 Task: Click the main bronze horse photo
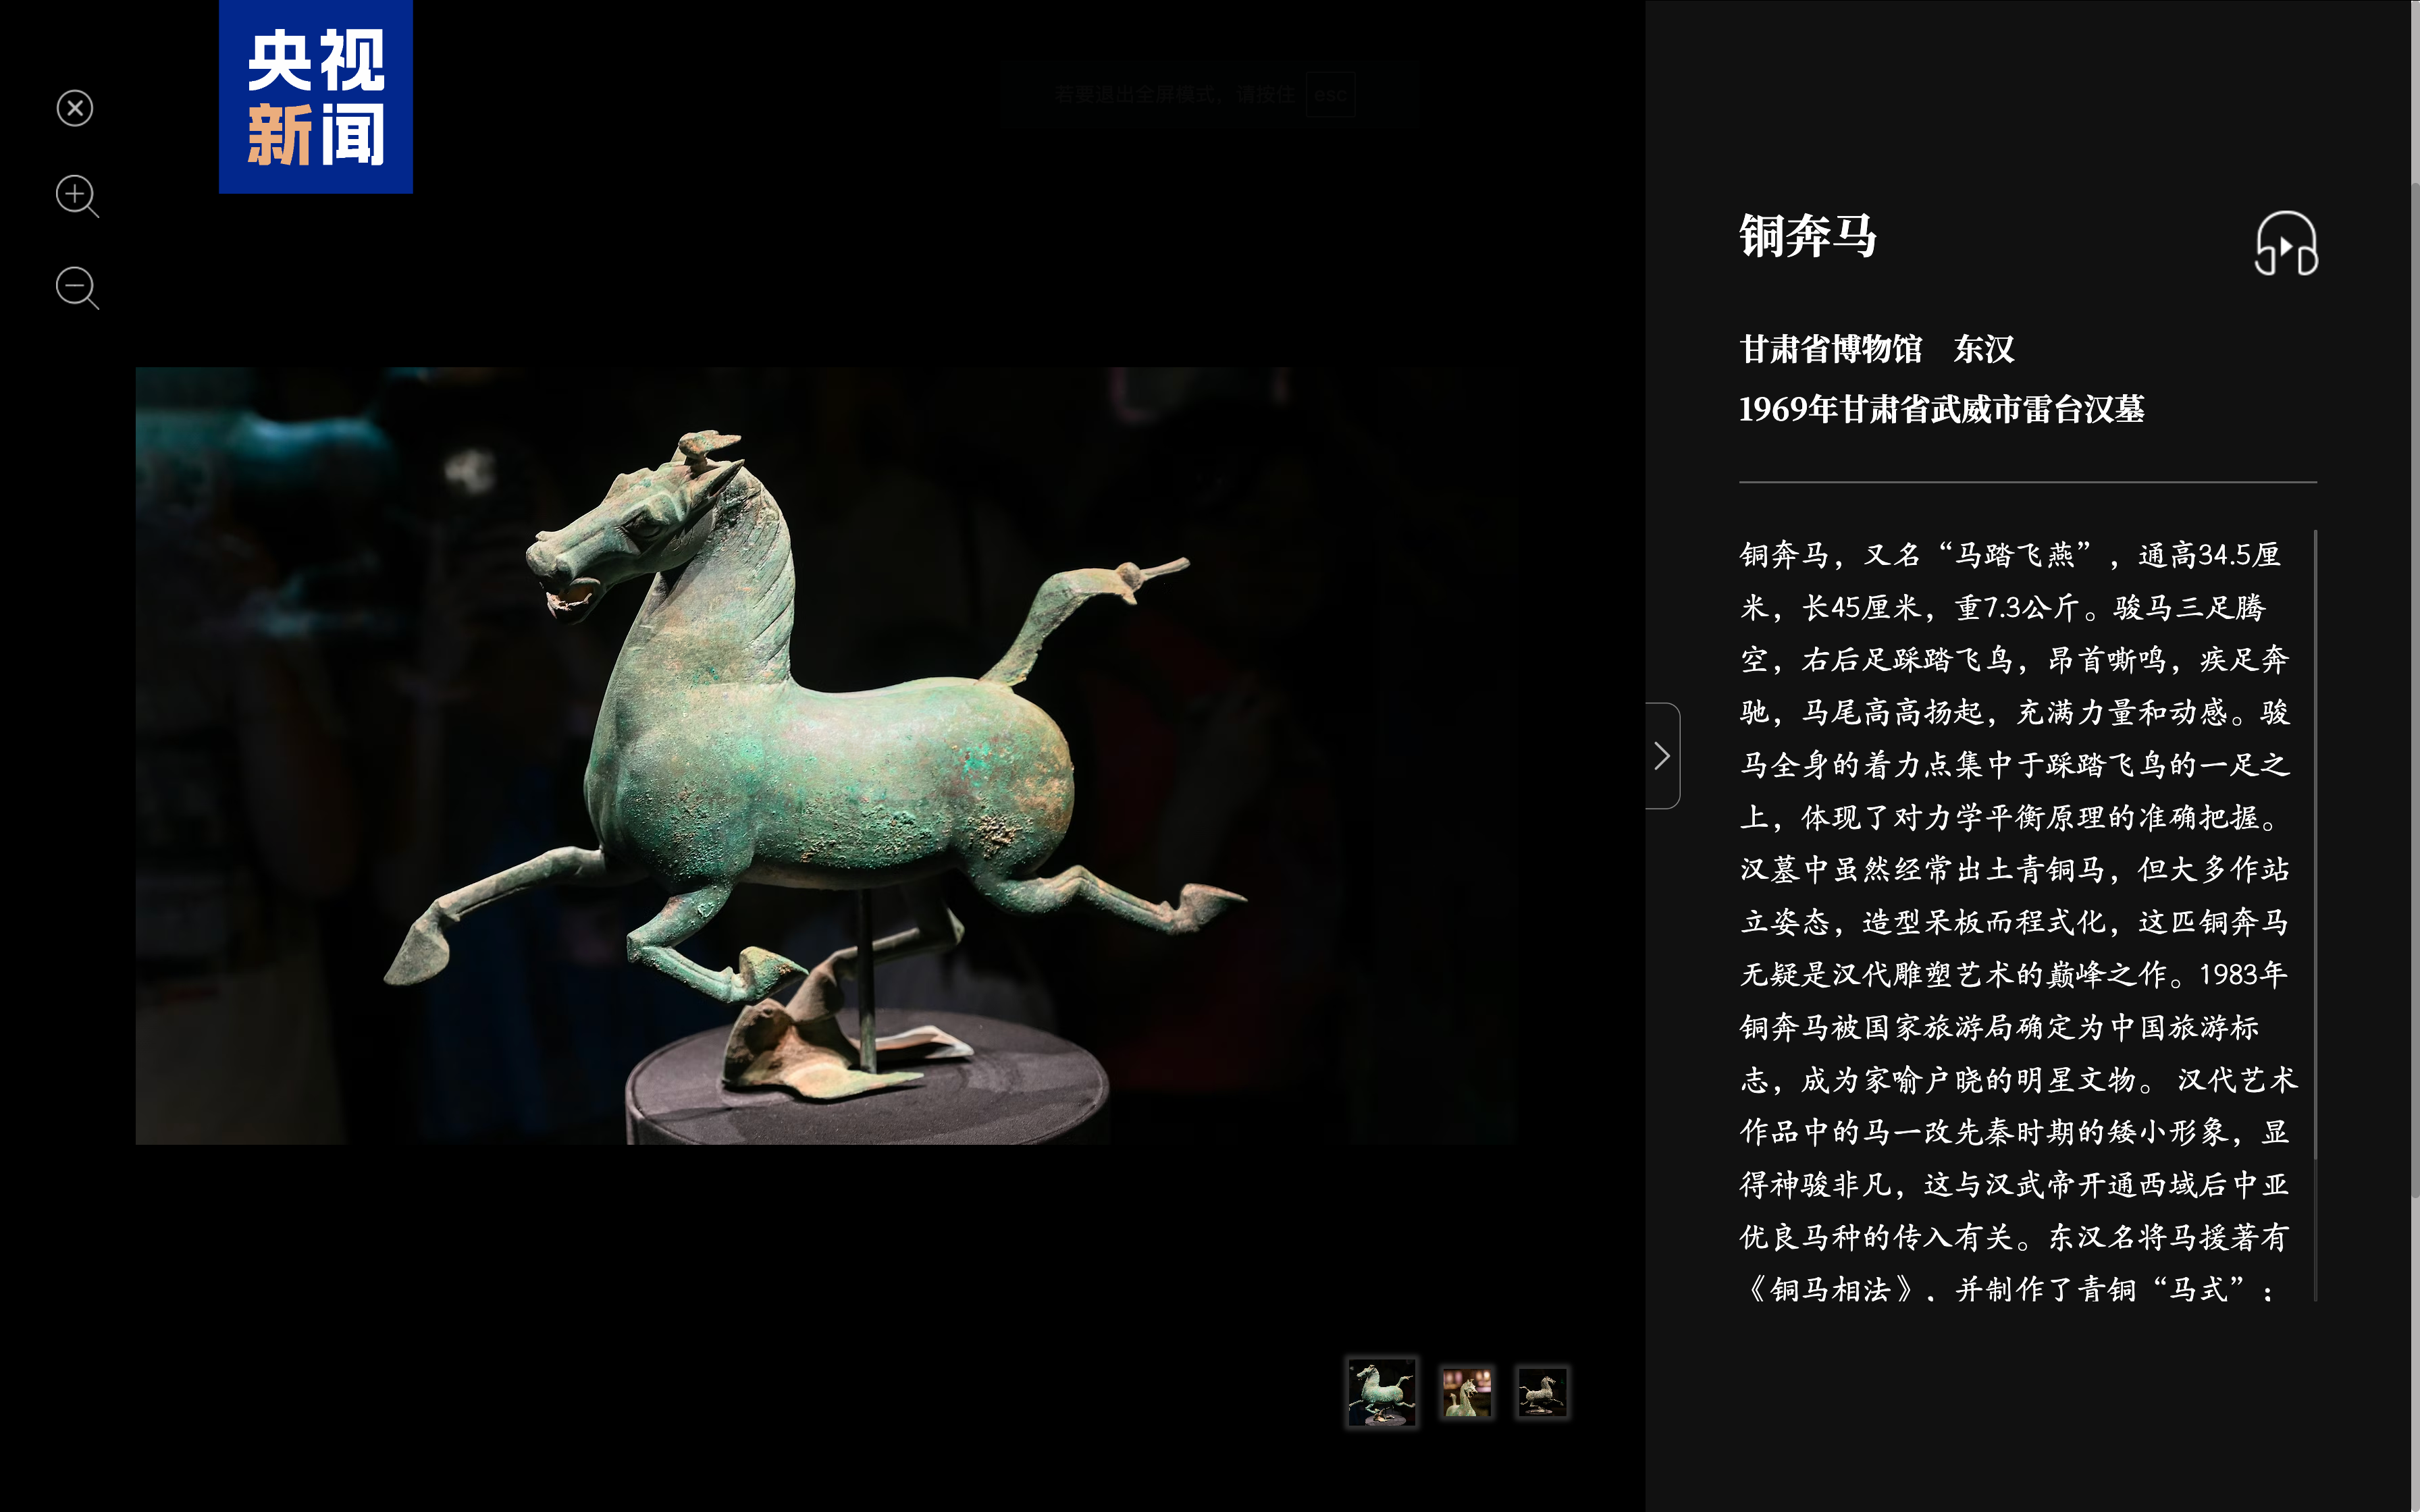826,756
